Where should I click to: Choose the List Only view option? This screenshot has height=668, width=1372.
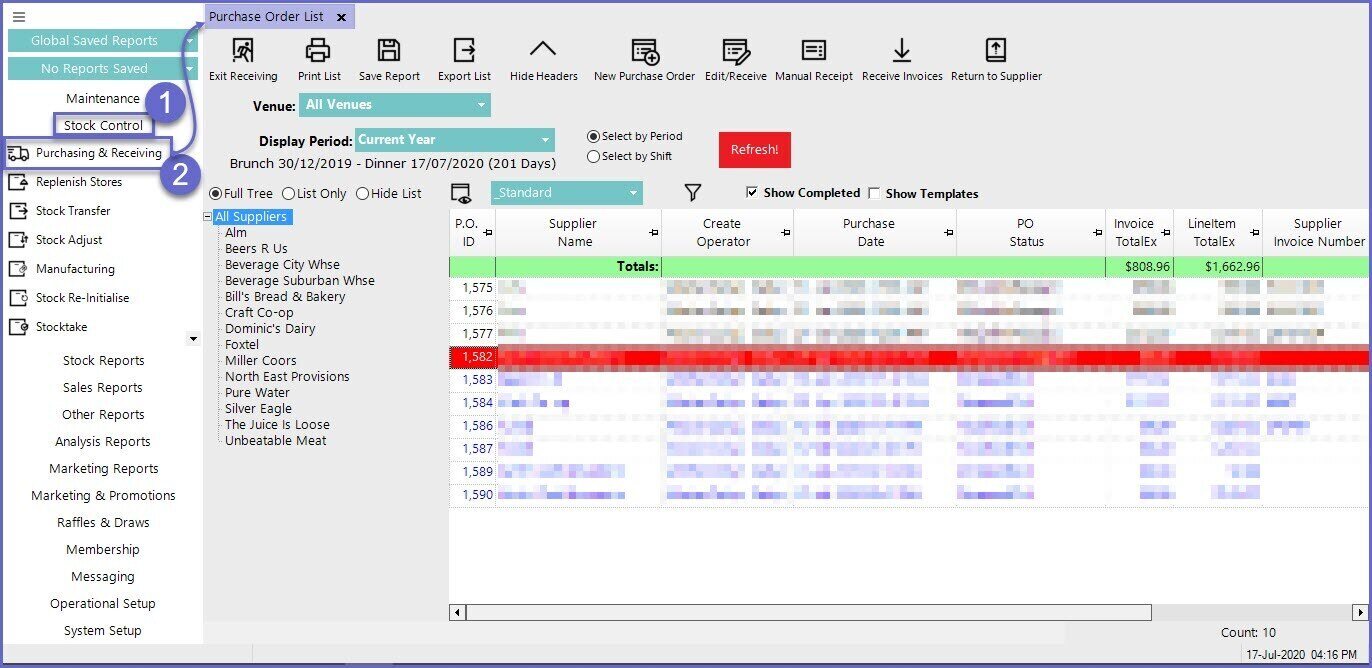coord(289,194)
